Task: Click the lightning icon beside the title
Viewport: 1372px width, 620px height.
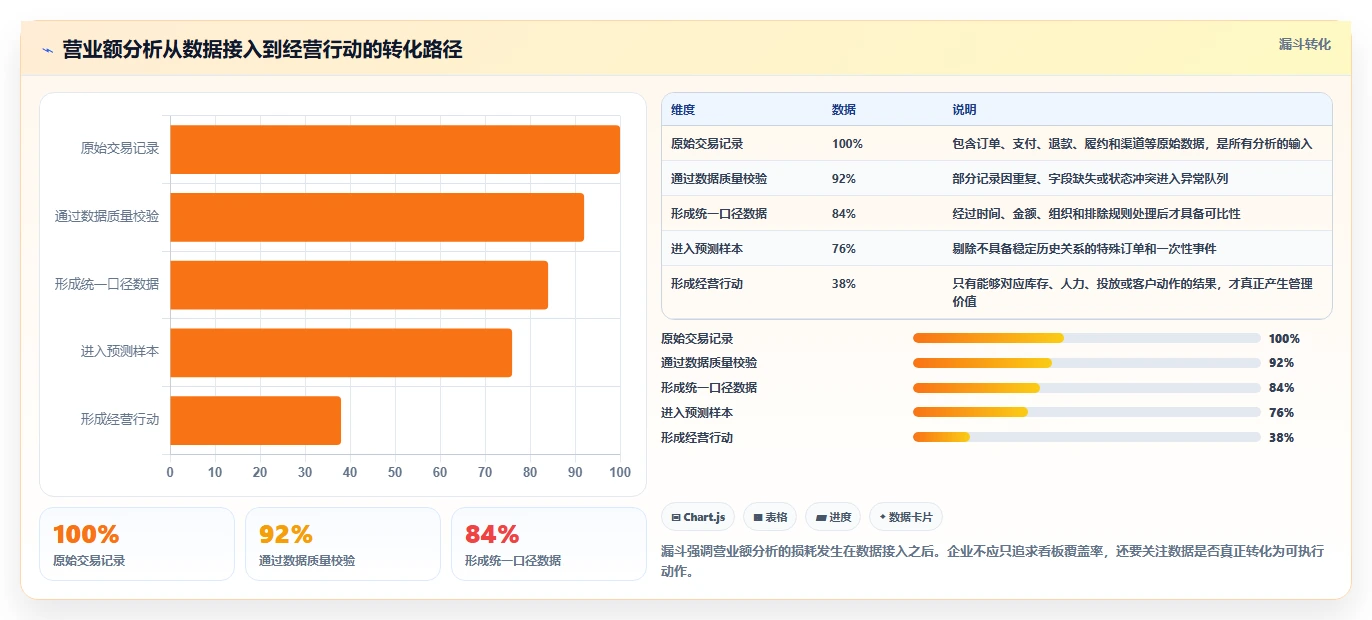Action: (47, 50)
